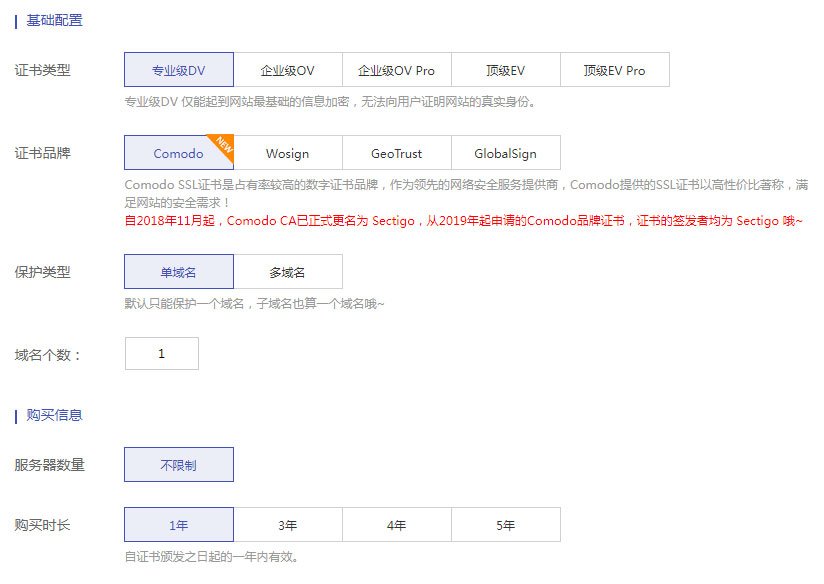Click the 基础配置 section heading

55,21
